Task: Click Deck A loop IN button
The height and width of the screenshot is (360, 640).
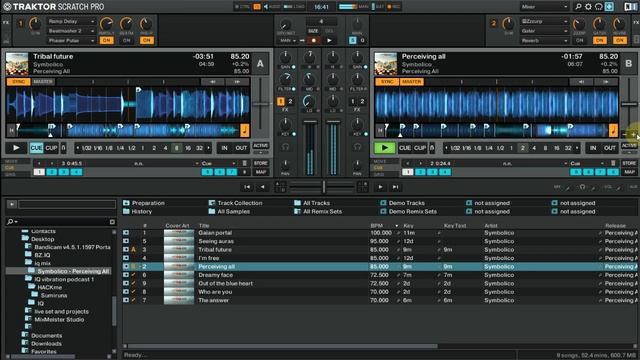Action: pos(224,148)
